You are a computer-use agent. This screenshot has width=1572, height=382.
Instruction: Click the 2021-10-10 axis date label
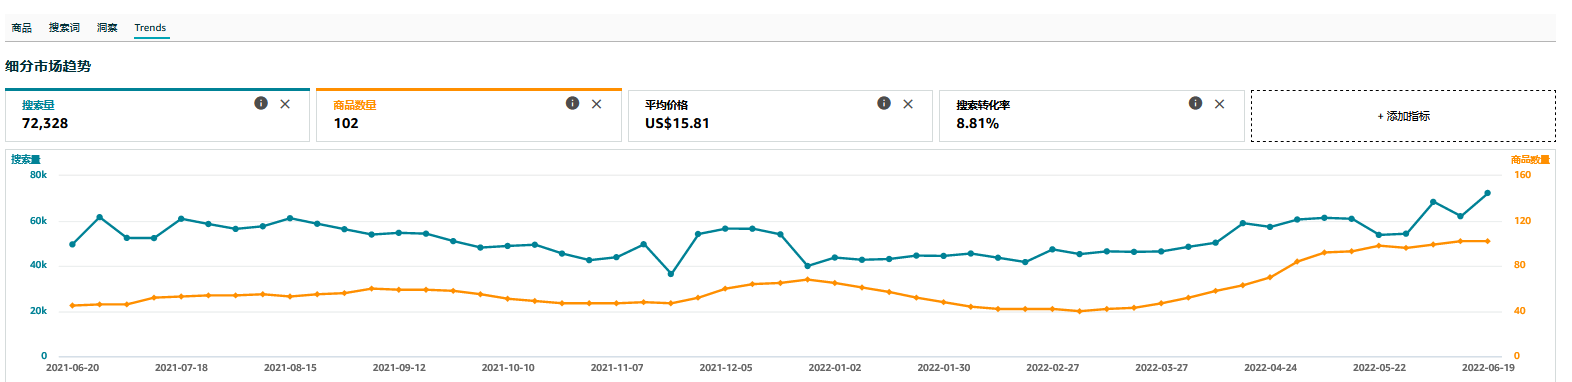(508, 368)
